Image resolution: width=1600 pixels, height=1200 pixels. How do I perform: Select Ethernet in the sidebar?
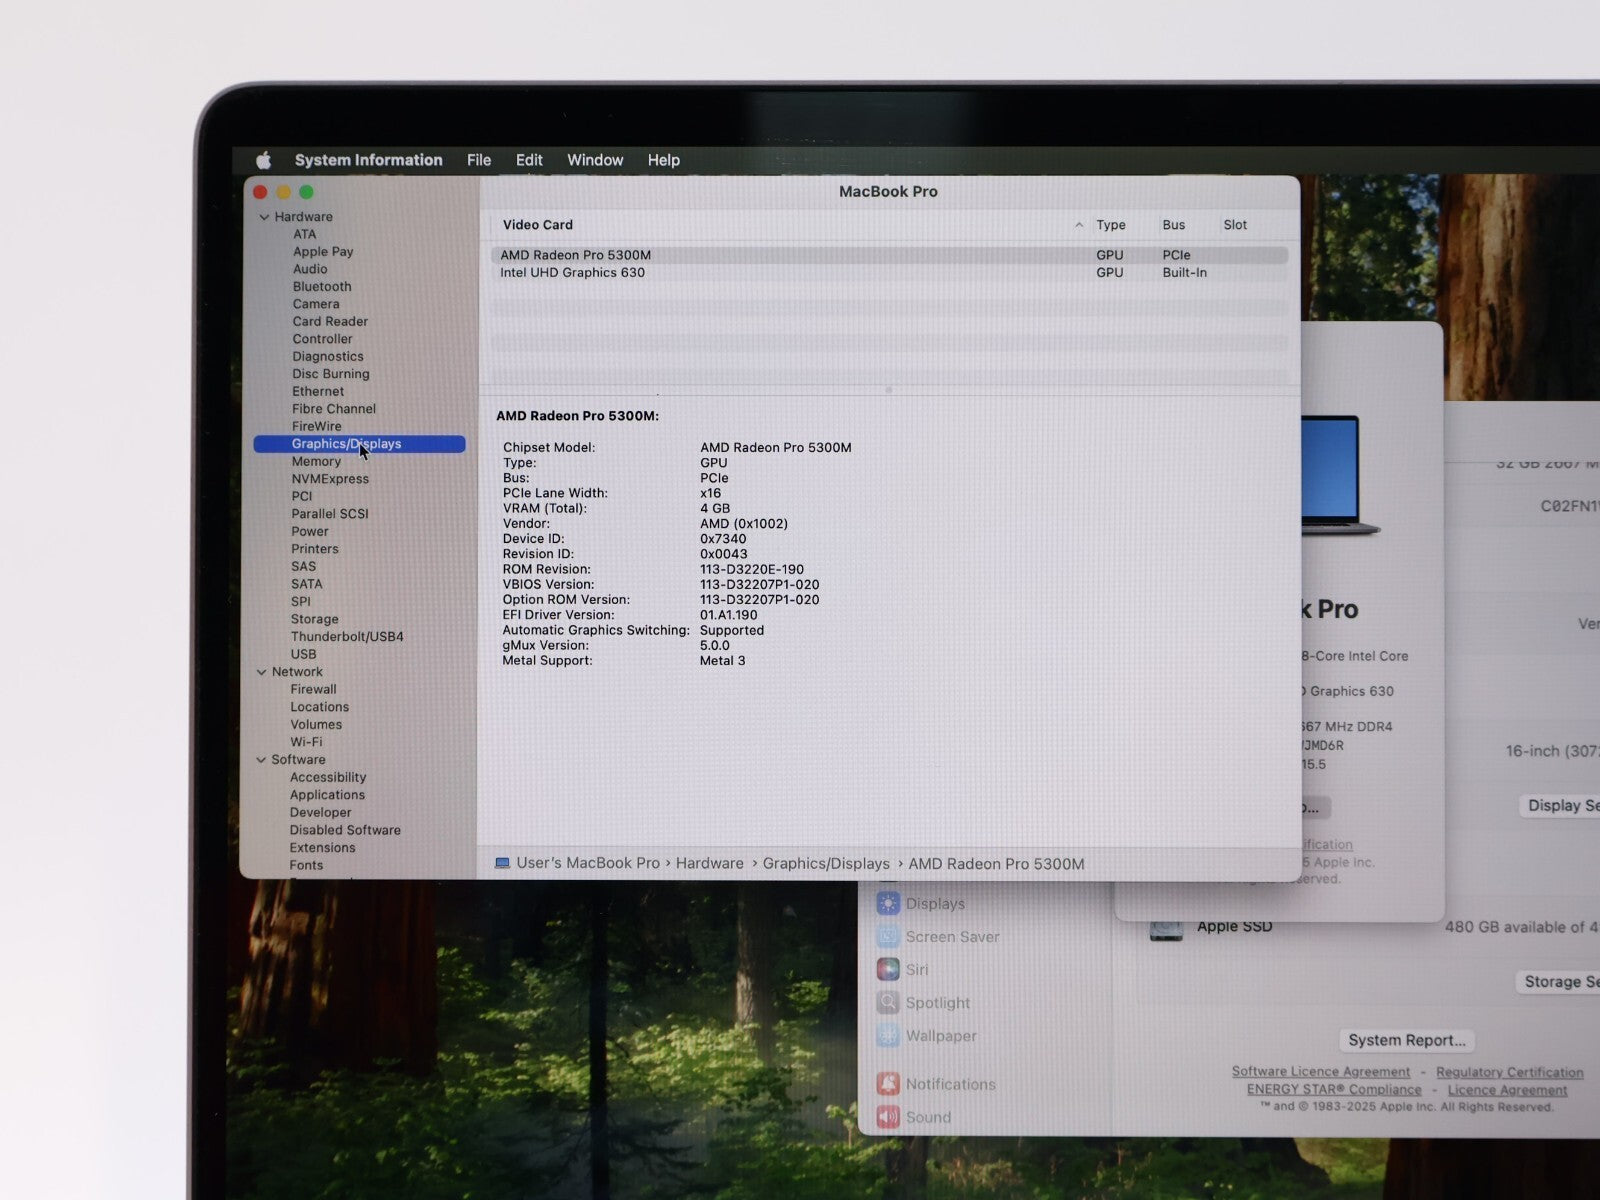coord(318,392)
